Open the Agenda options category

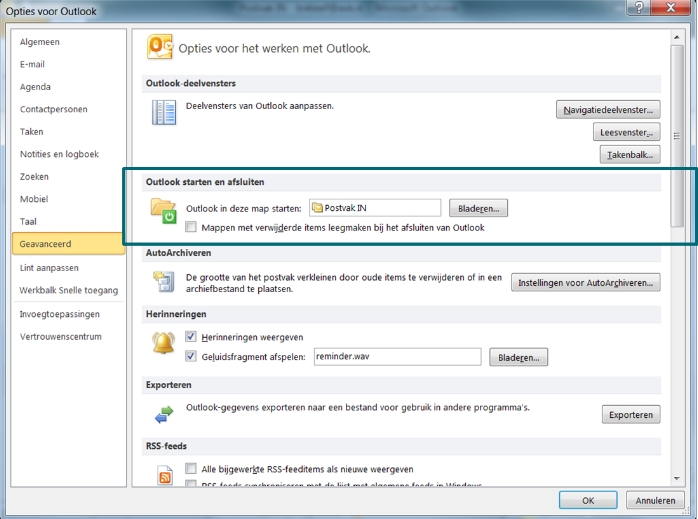[69, 87]
